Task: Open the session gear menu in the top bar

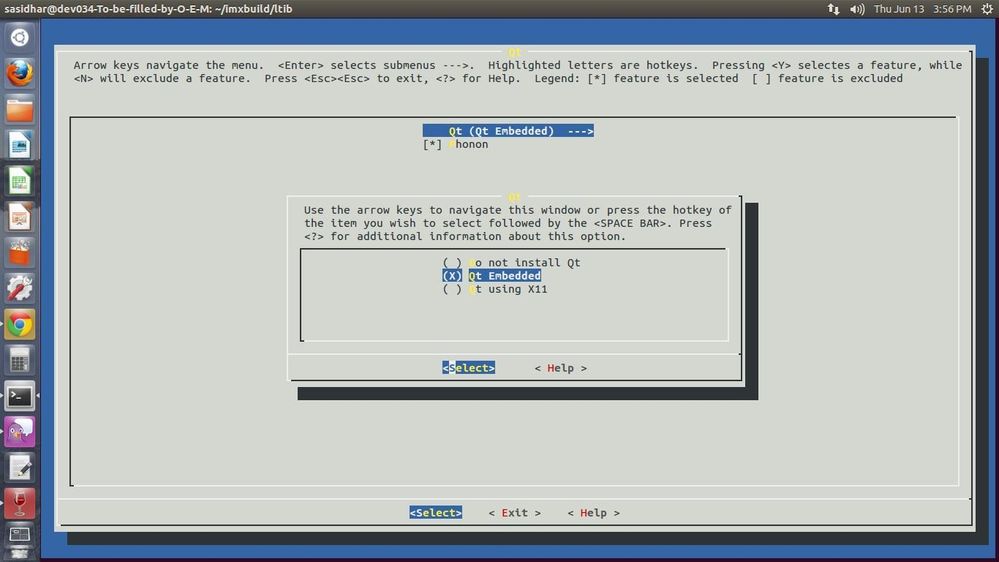Action: click(987, 9)
